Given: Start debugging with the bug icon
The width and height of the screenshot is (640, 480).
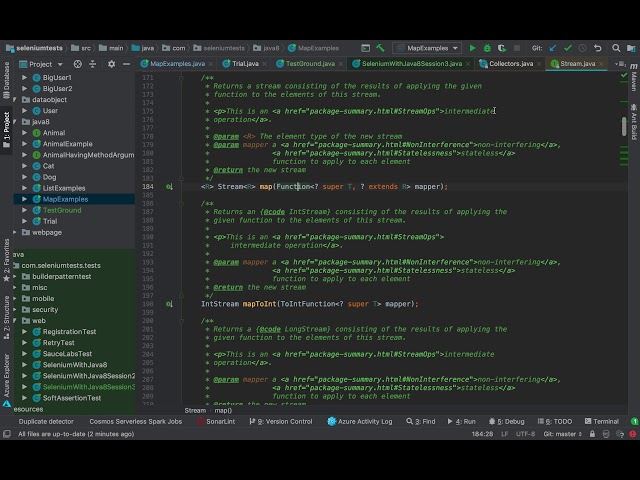Looking at the screenshot, I should click(x=487, y=48).
